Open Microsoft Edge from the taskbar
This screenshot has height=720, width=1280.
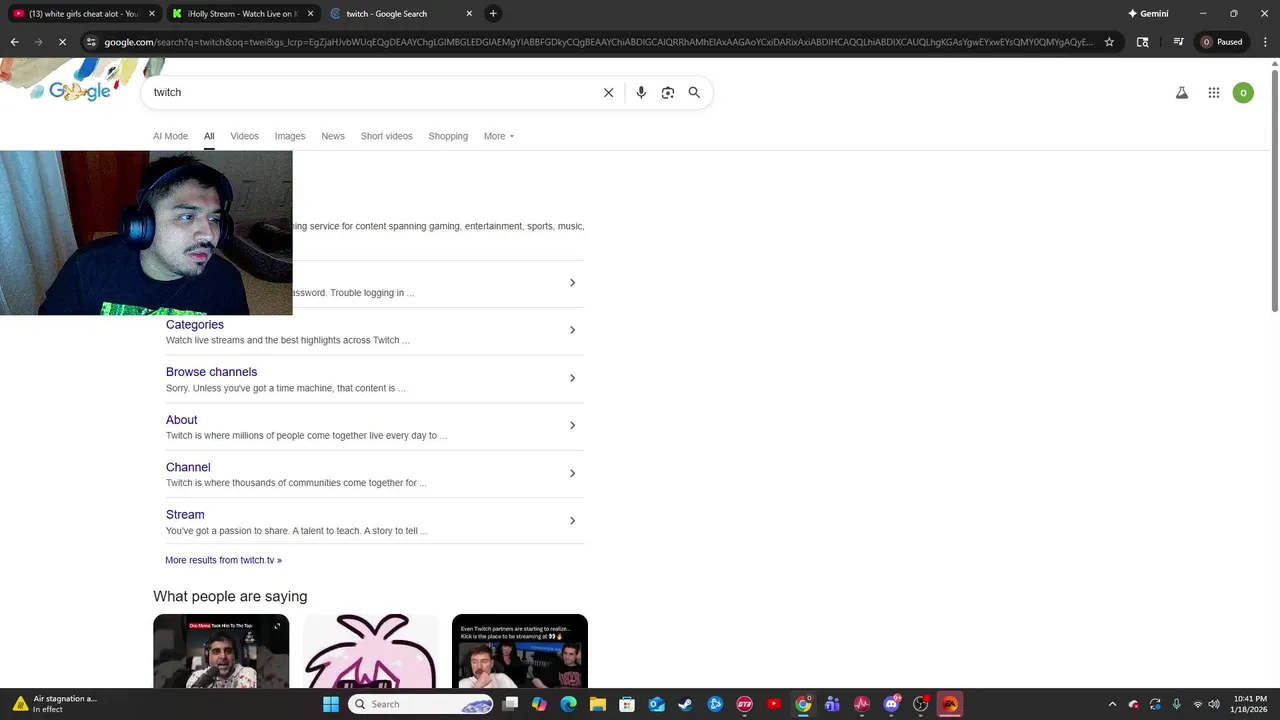[x=569, y=704]
